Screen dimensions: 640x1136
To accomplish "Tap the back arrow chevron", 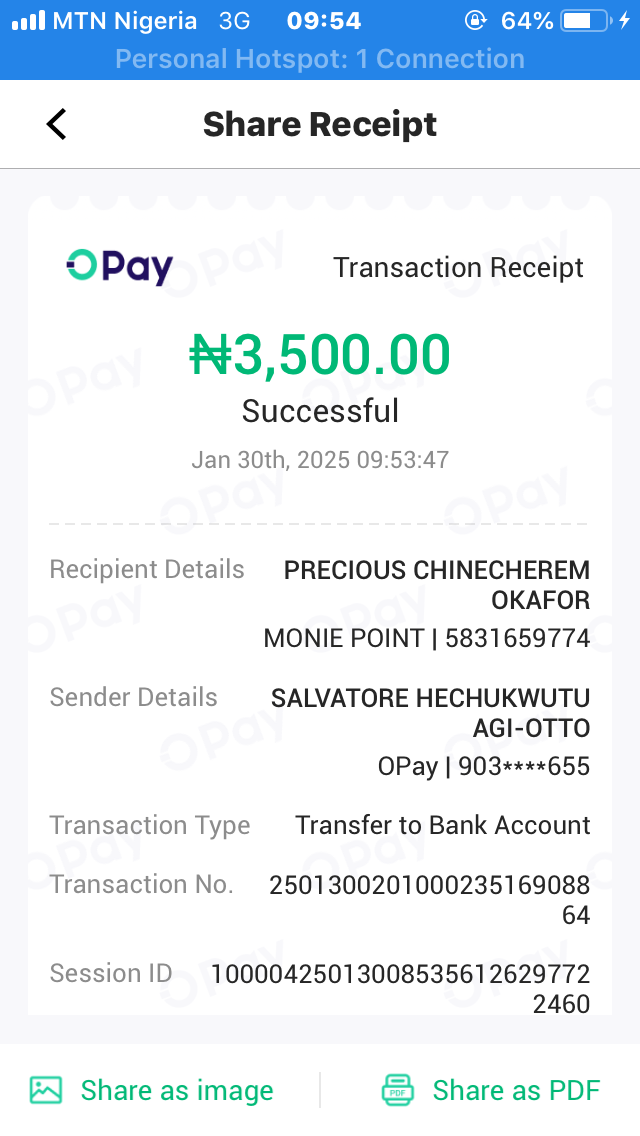I will 57,124.
